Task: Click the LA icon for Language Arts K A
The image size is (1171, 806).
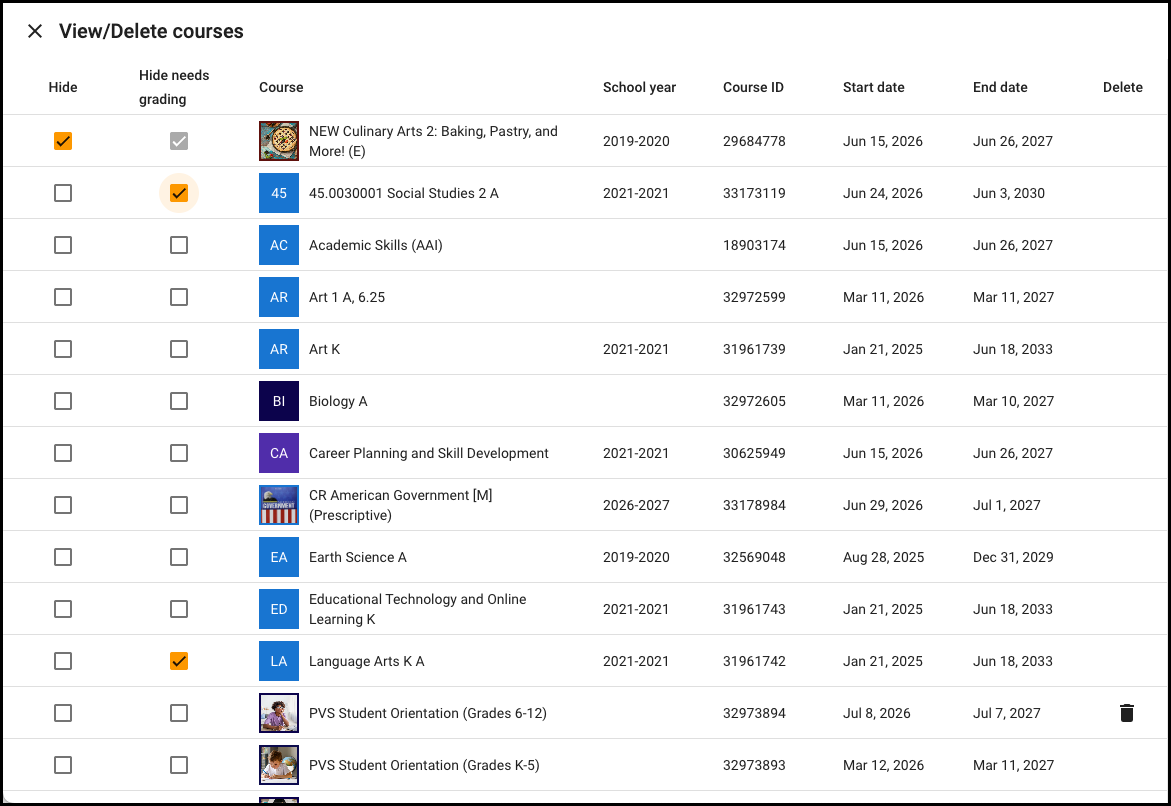Action: tap(279, 661)
